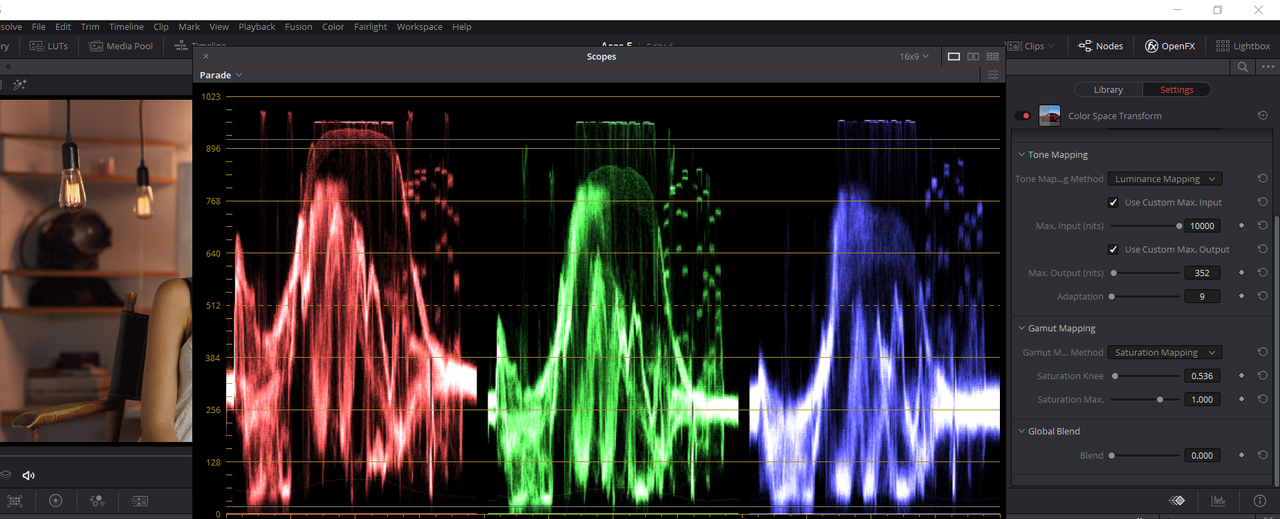1280x519 pixels.
Task: Select single scope layout view
Action: point(954,57)
